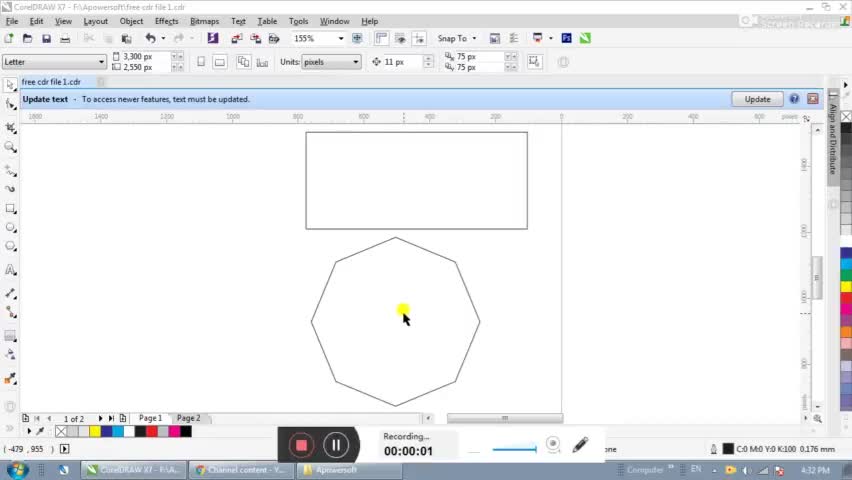Select the Zoom tool in the toolbox
This screenshot has height=480, width=852.
11,147
